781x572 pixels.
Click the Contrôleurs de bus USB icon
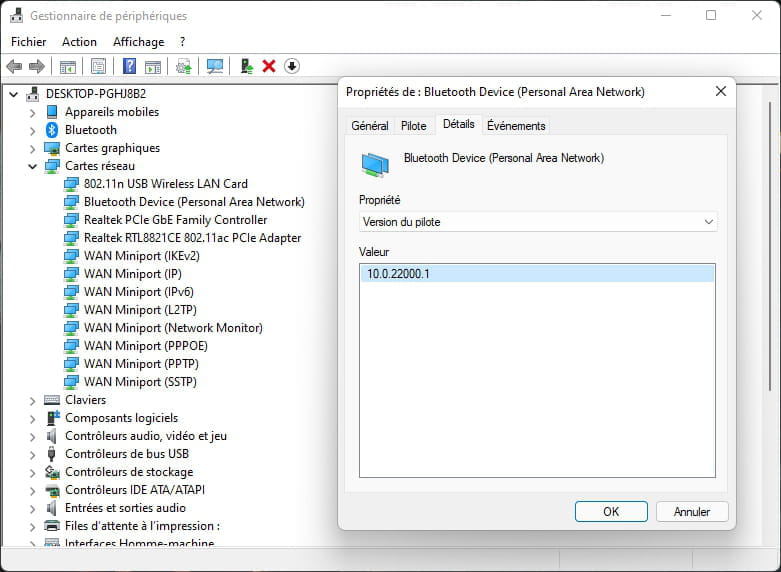[x=51, y=453]
